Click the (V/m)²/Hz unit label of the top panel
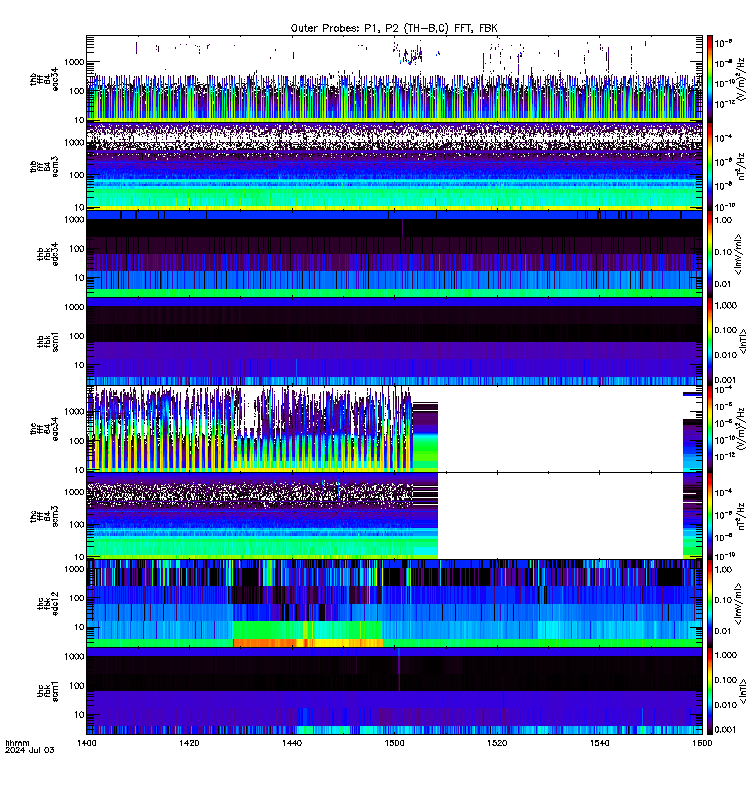Image resolution: width=750 pixels, height=800 pixels. pyautogui.click(x=742, y=79)
